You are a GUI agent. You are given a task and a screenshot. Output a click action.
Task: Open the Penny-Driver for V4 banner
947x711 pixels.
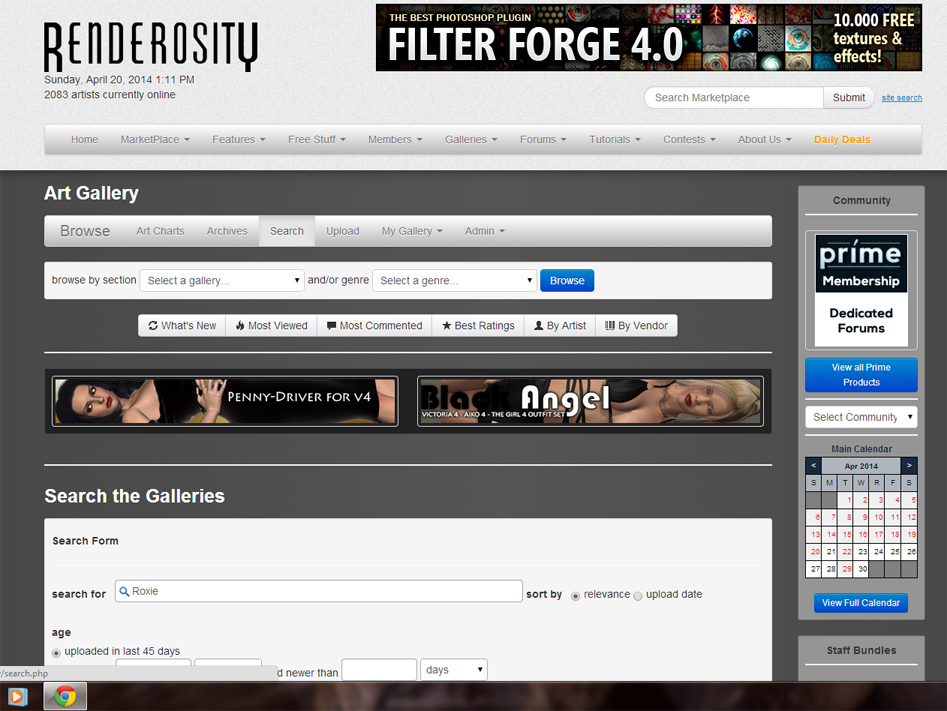pyautogui.click(x=225, y=401)
